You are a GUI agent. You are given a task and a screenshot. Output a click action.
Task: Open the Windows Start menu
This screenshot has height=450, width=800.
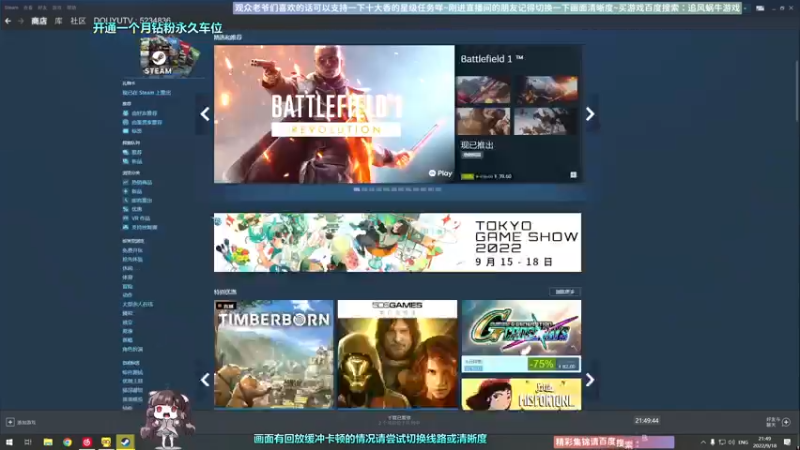click(x=9, y=442)
